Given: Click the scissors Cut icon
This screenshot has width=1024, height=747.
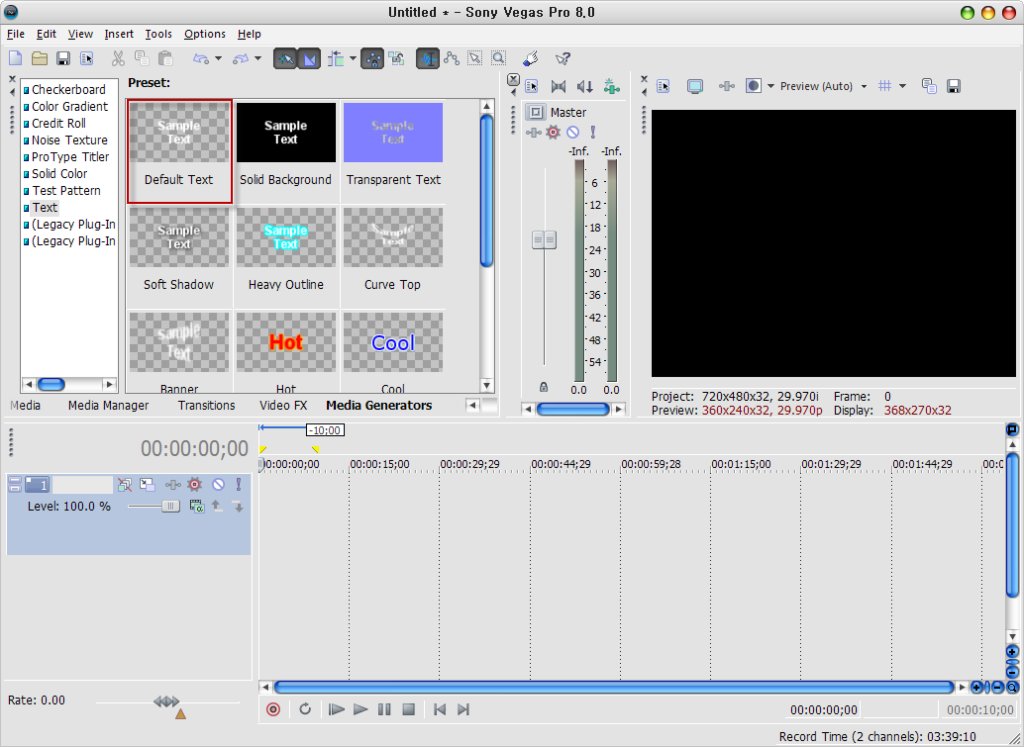Looking at the screenshot, I should pos(118,58).
